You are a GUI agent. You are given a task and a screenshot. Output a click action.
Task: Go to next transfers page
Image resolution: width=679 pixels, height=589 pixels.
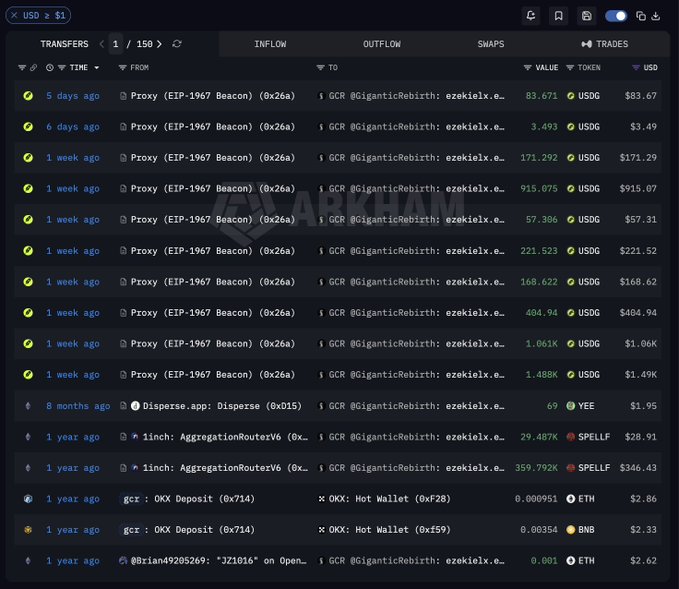coord(159,44)
